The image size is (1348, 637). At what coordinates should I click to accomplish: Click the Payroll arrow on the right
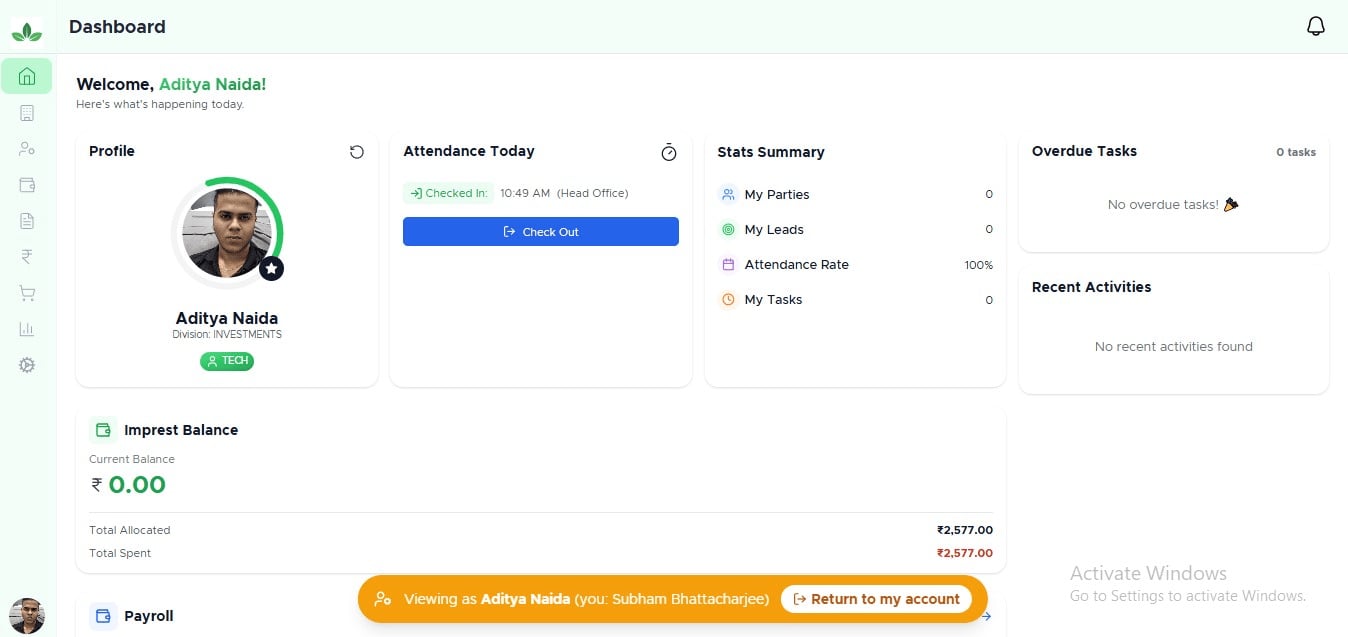point(986,616)
